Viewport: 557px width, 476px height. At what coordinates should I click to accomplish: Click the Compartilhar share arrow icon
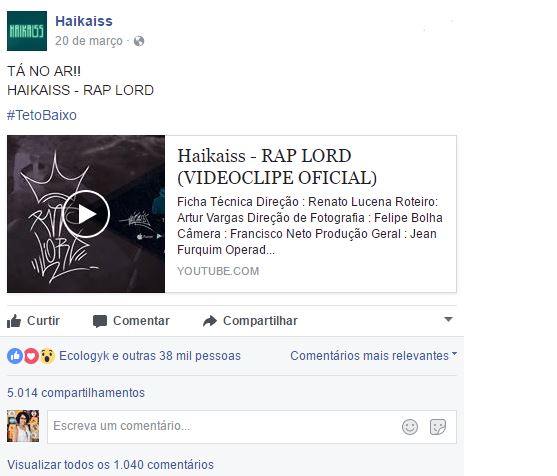pos(210,321)
